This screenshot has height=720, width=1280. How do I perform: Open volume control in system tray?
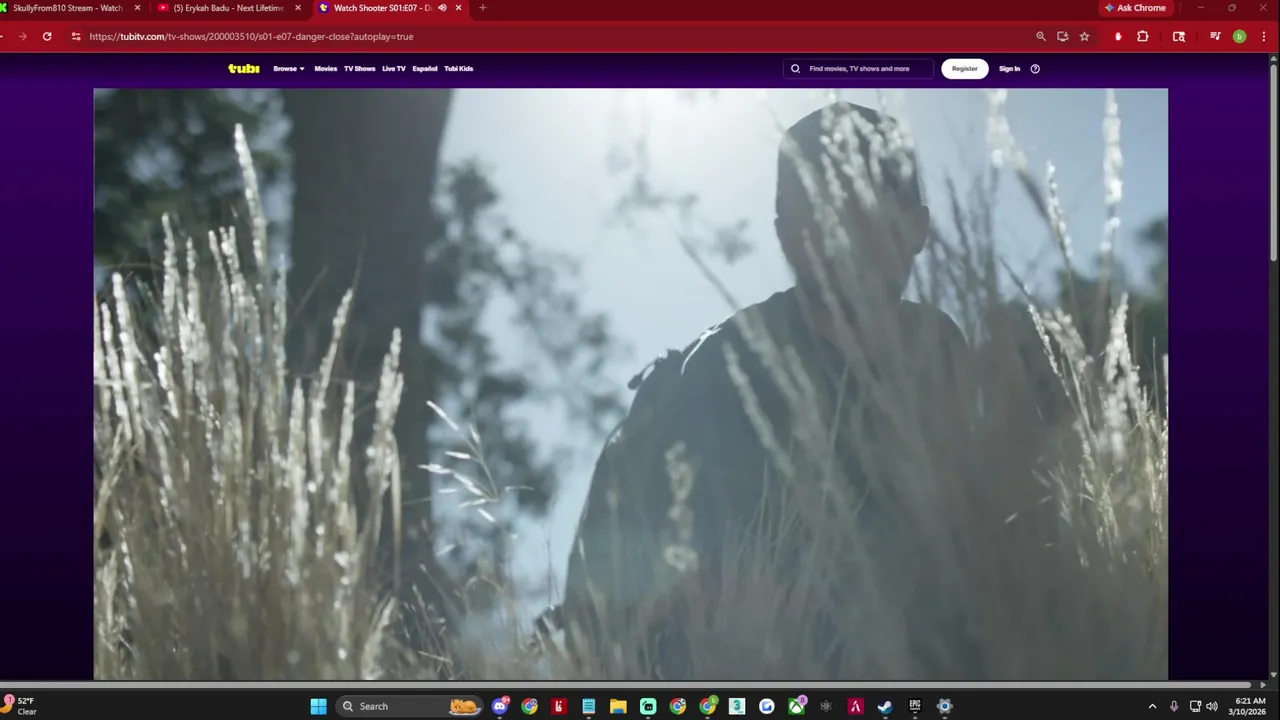click(x=1212, y=706)
